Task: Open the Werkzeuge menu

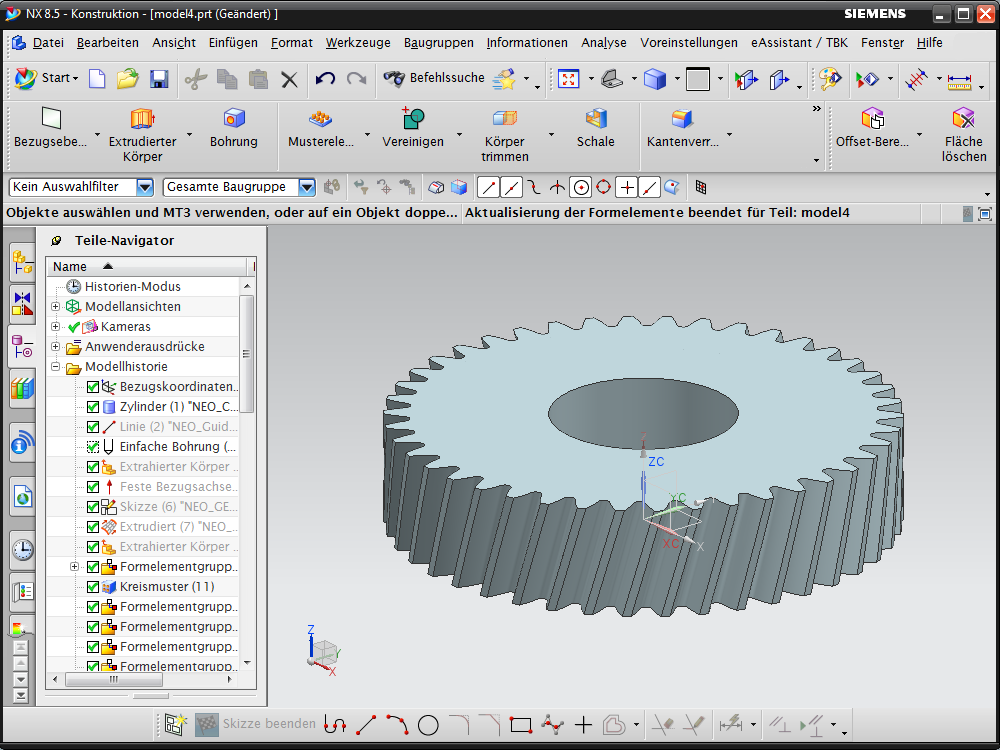Action: pos(357,43)
